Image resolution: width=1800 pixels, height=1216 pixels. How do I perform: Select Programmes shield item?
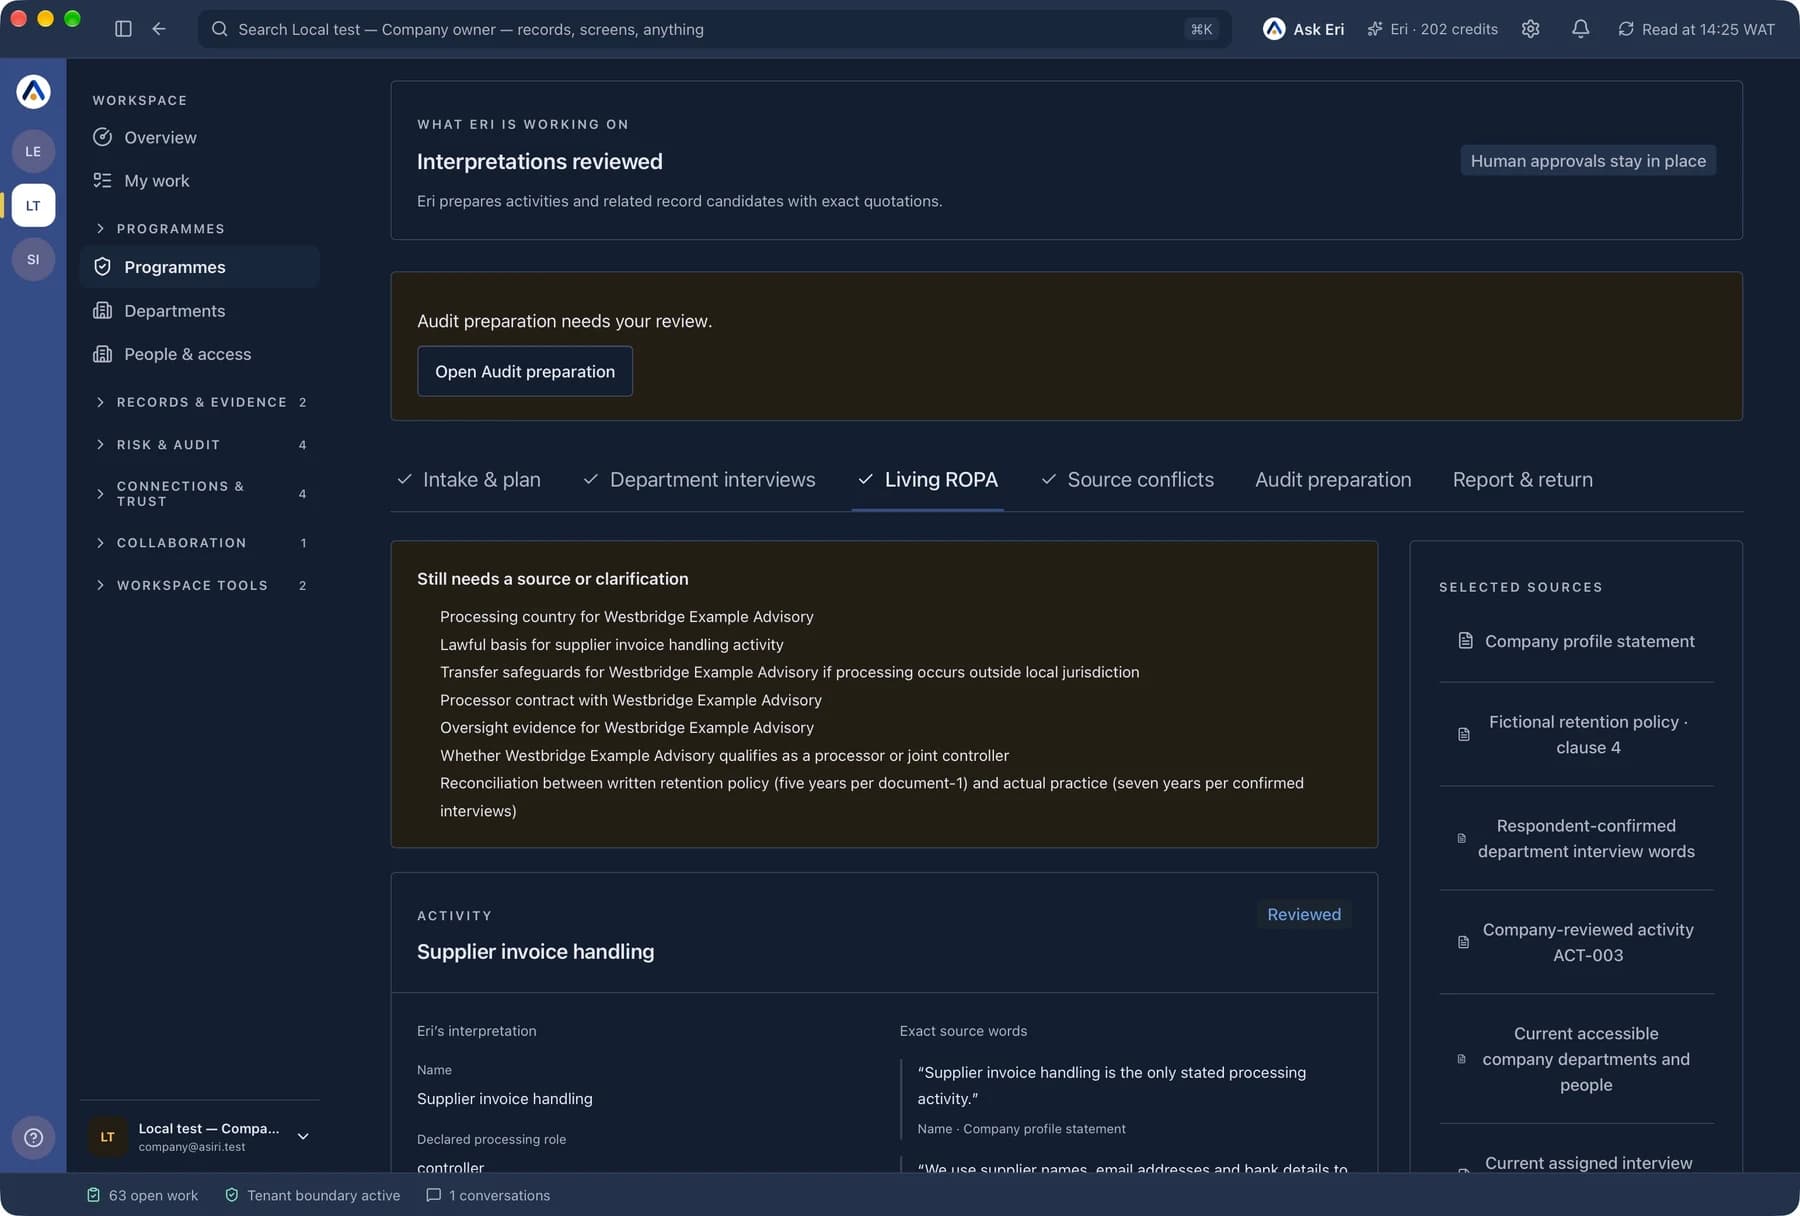click(200, 267)
